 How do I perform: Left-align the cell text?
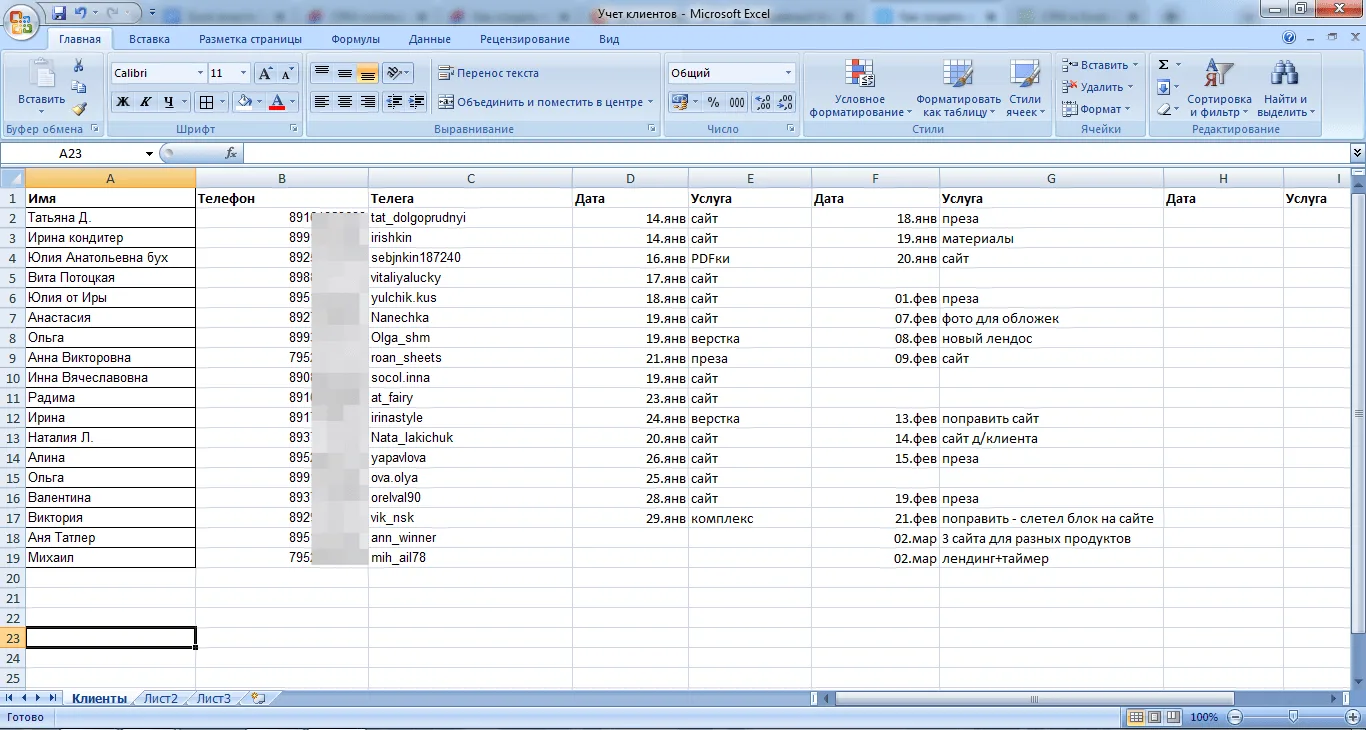click(x=321, y=102)
